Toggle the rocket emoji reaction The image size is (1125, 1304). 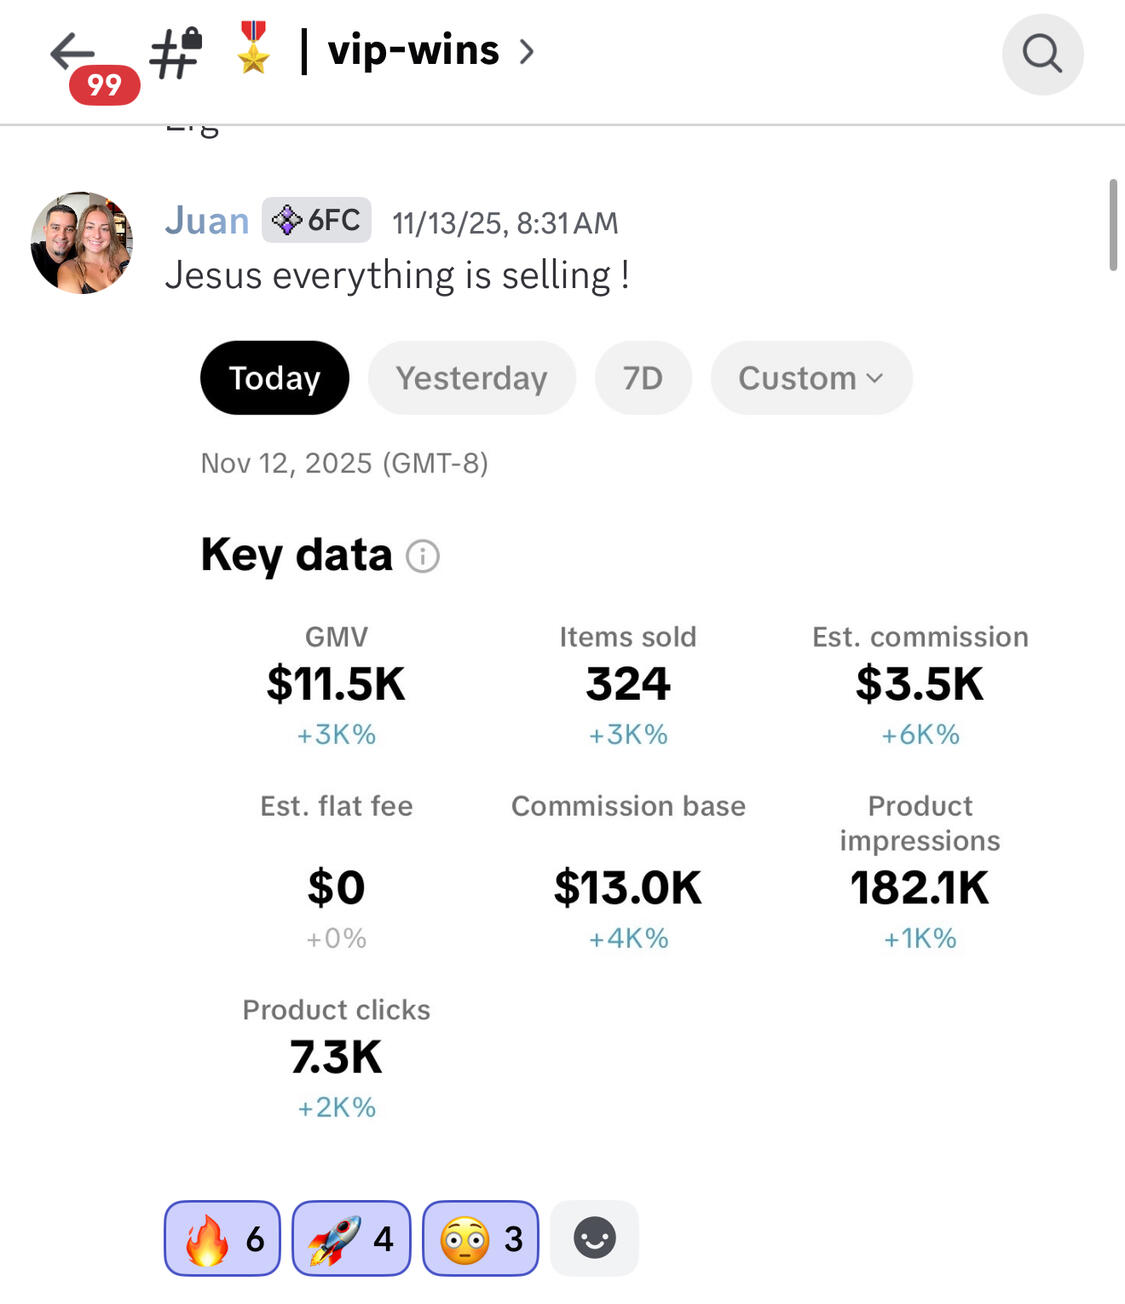pyautogui.click(x=351, y=1238)
